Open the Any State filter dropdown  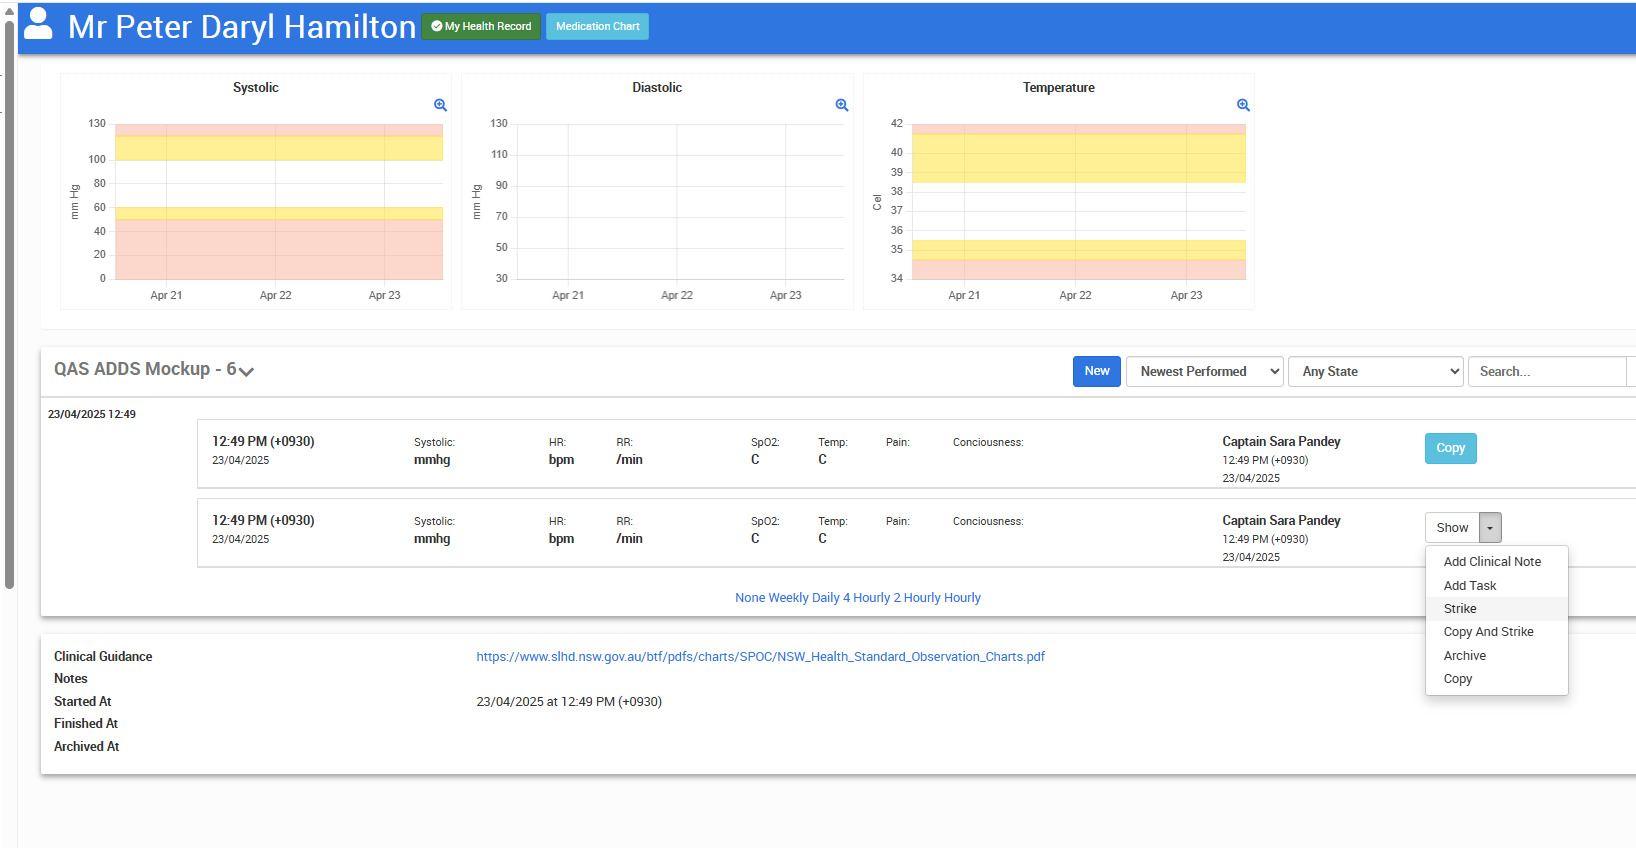click(1375, 371)
